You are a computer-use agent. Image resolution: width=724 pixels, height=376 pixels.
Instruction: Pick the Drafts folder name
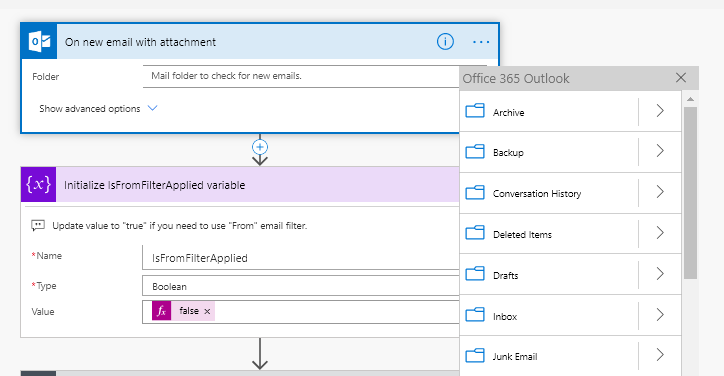click(506, 276)
